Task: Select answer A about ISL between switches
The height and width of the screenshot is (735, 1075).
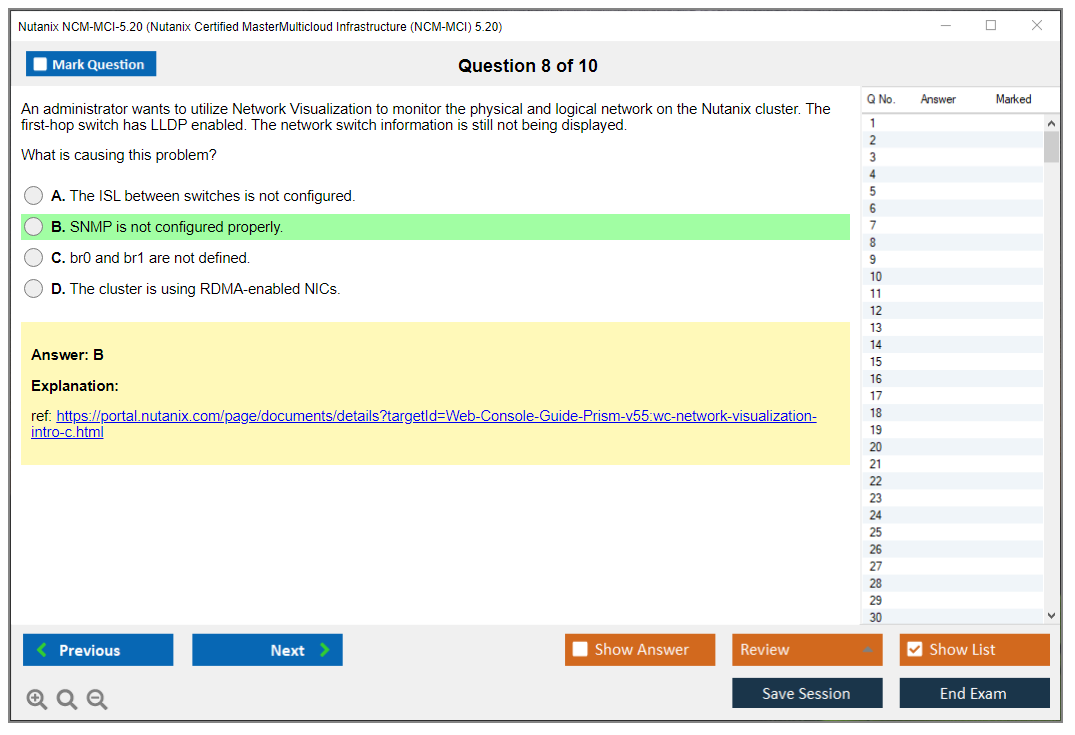Action: (34, 196)
